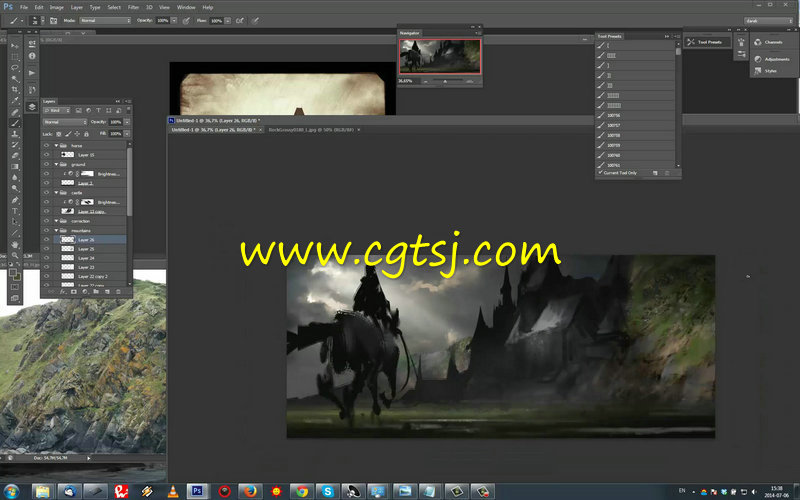Select the Lasso tool
800x500 pixels.
click(15, 68)
